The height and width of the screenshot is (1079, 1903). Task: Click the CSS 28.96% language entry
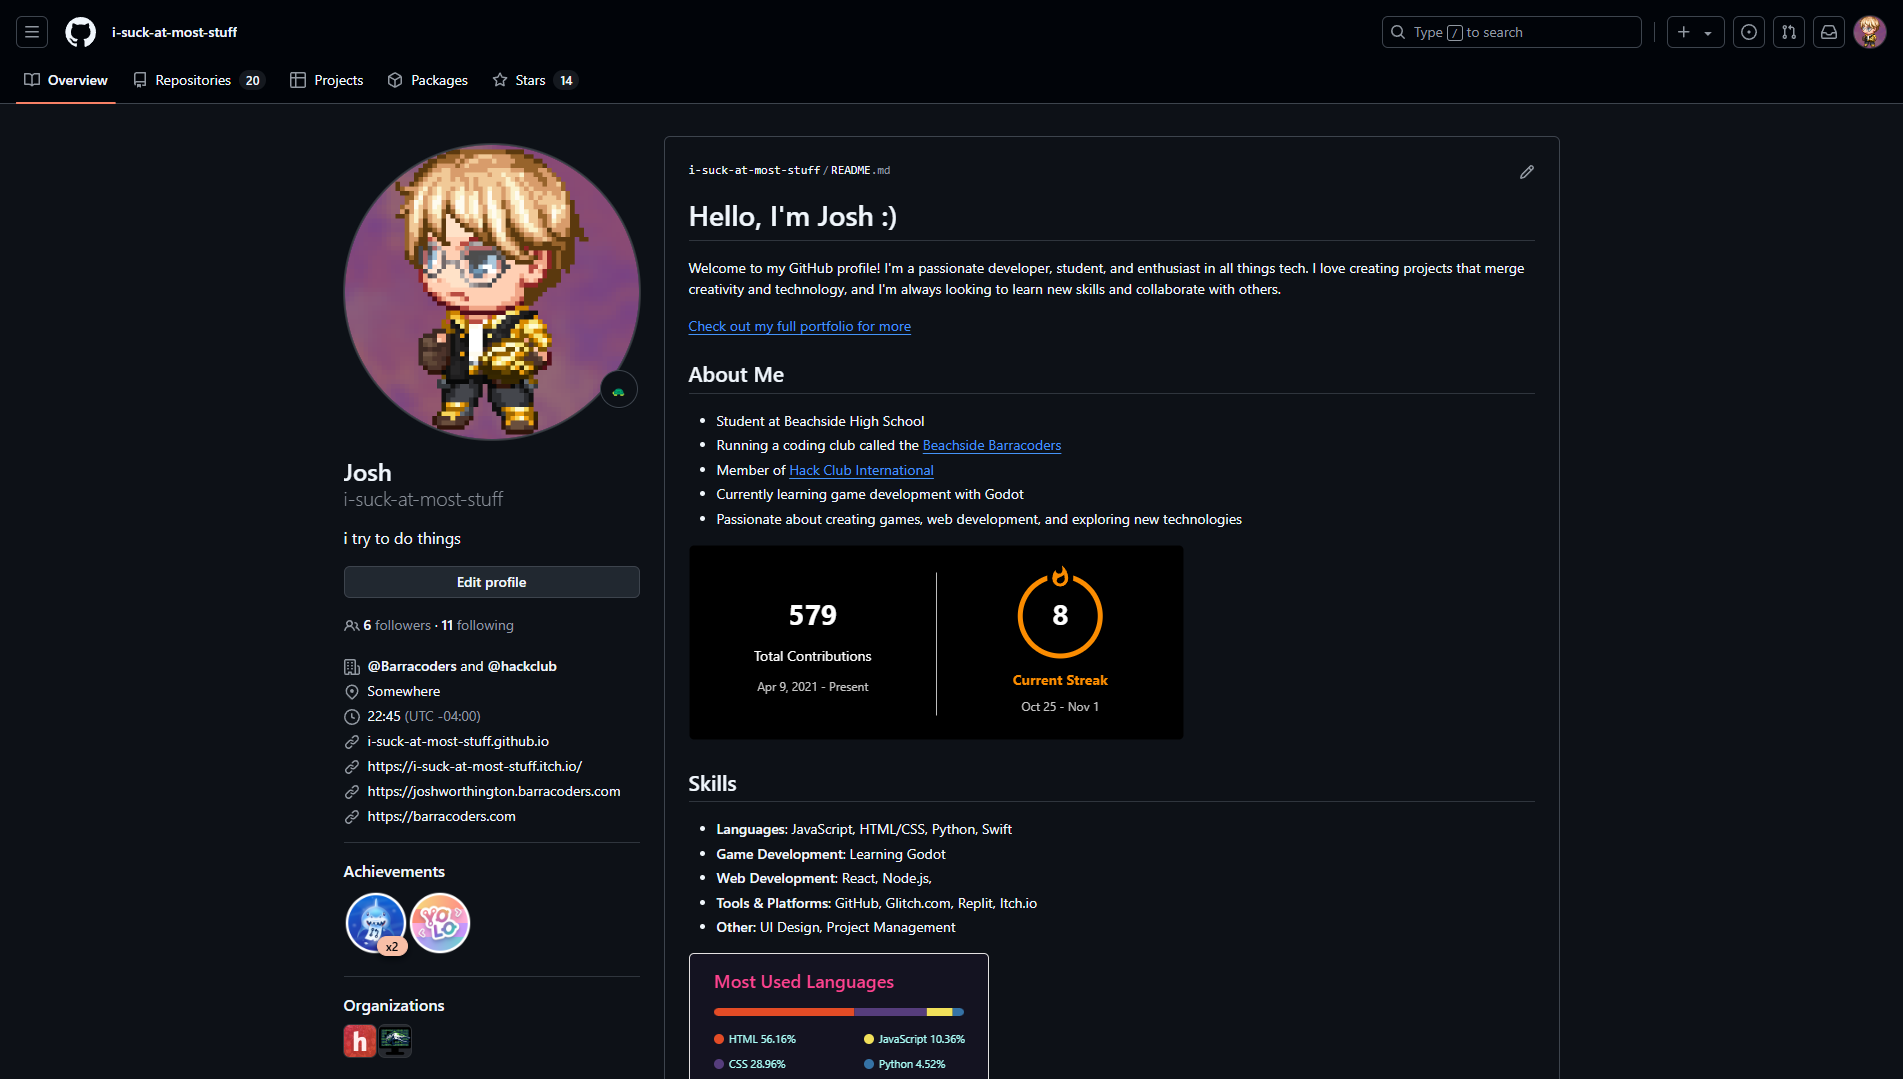tap(750, 1064)
